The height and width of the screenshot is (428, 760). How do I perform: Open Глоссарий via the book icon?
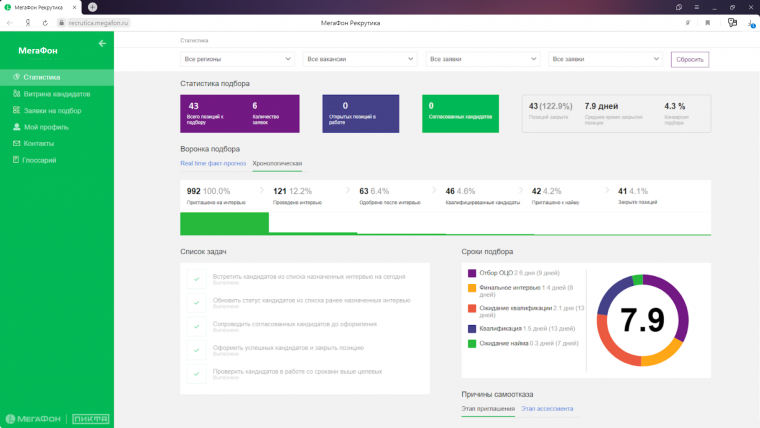point(17,160)
